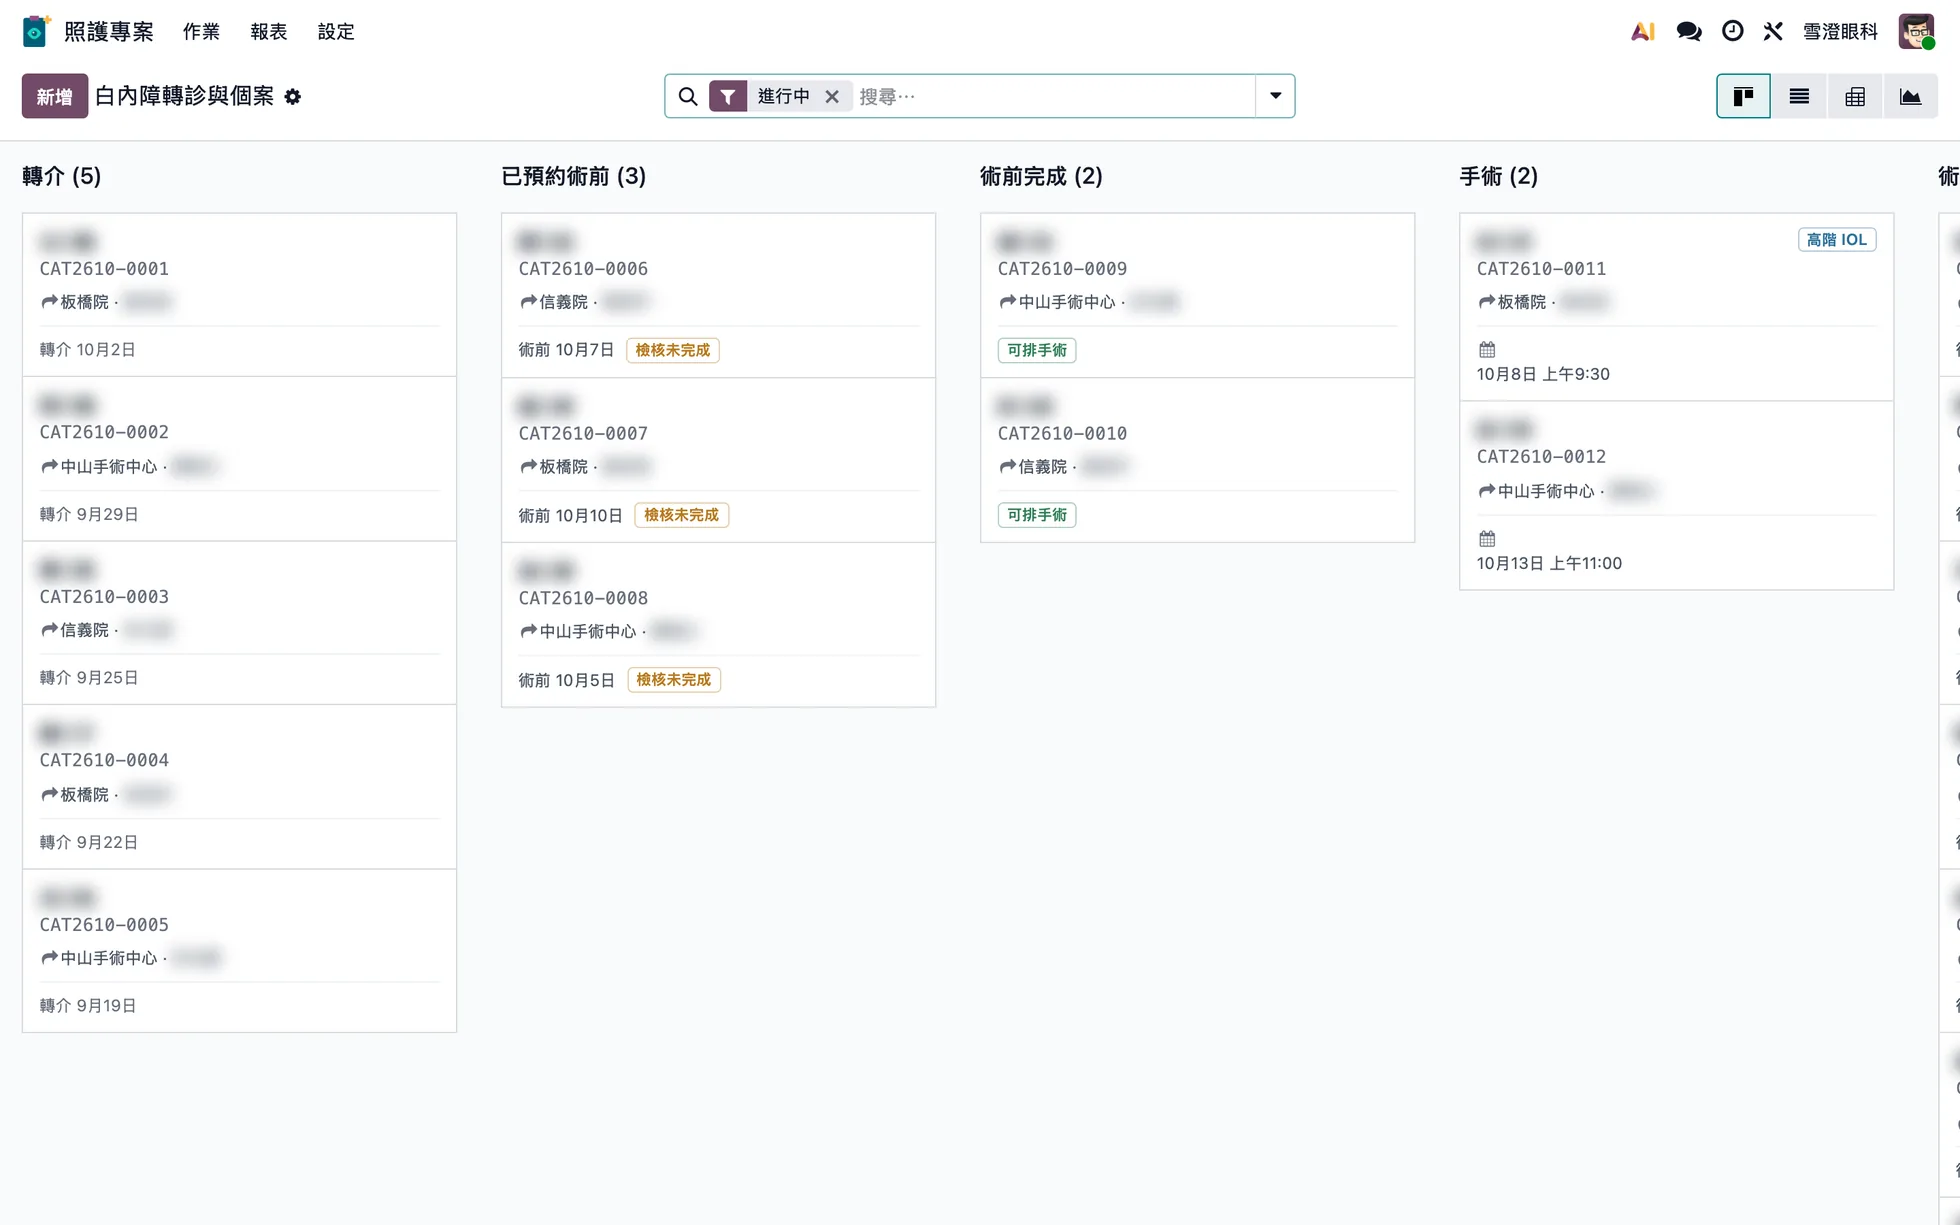Open the chat messages icon
This screenshot has width=1960, height=1225.
click(1689, 32)
